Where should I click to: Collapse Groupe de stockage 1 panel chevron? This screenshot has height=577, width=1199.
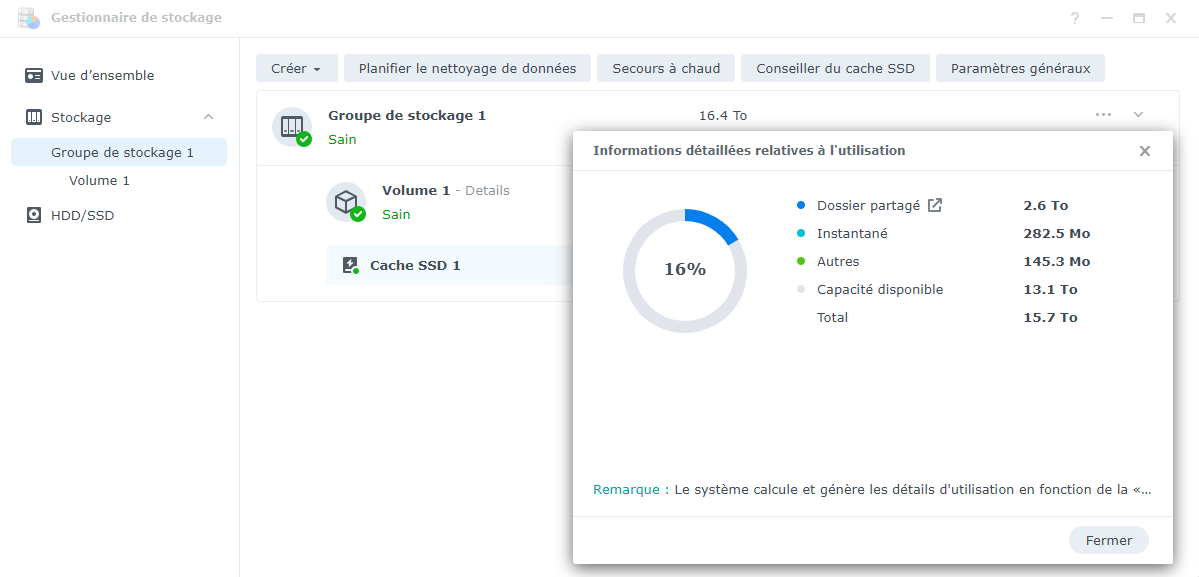coord(1138,115)
